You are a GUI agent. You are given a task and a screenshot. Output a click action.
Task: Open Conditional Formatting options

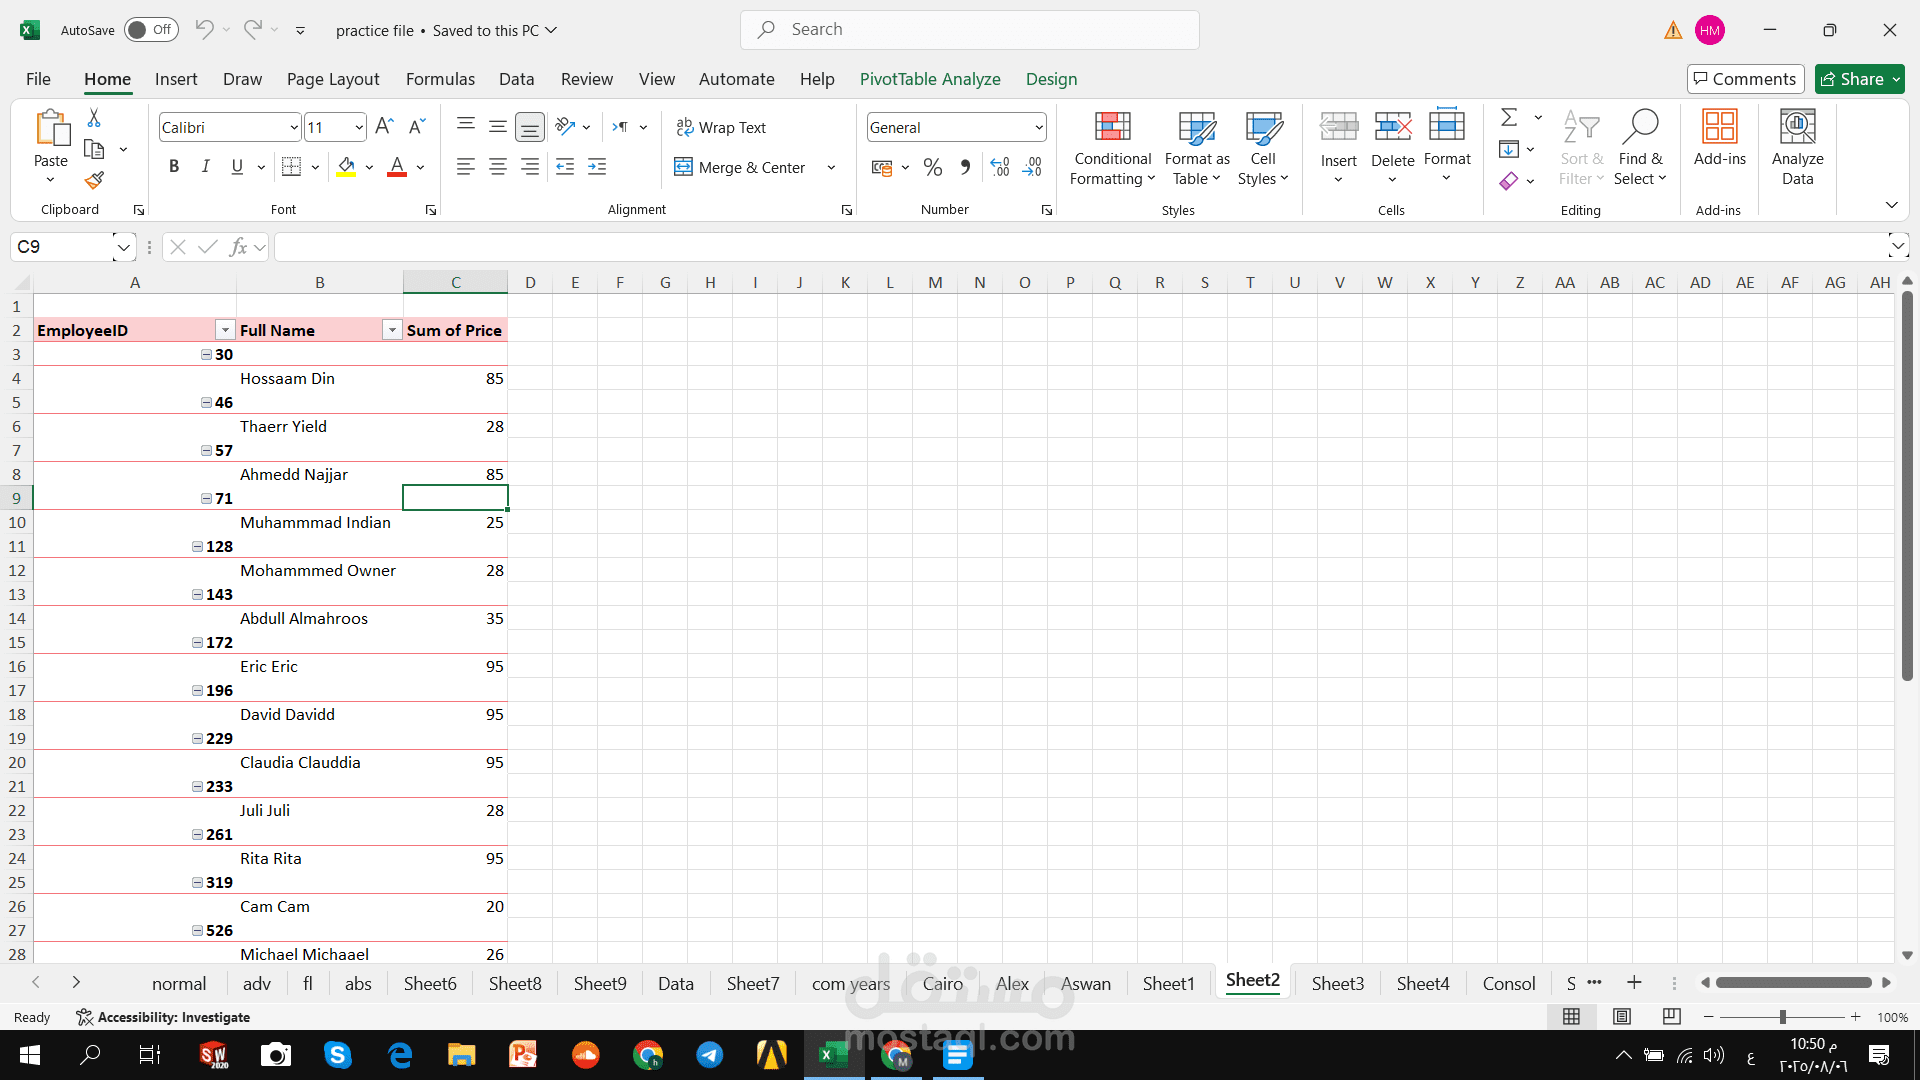point(1112,148)
